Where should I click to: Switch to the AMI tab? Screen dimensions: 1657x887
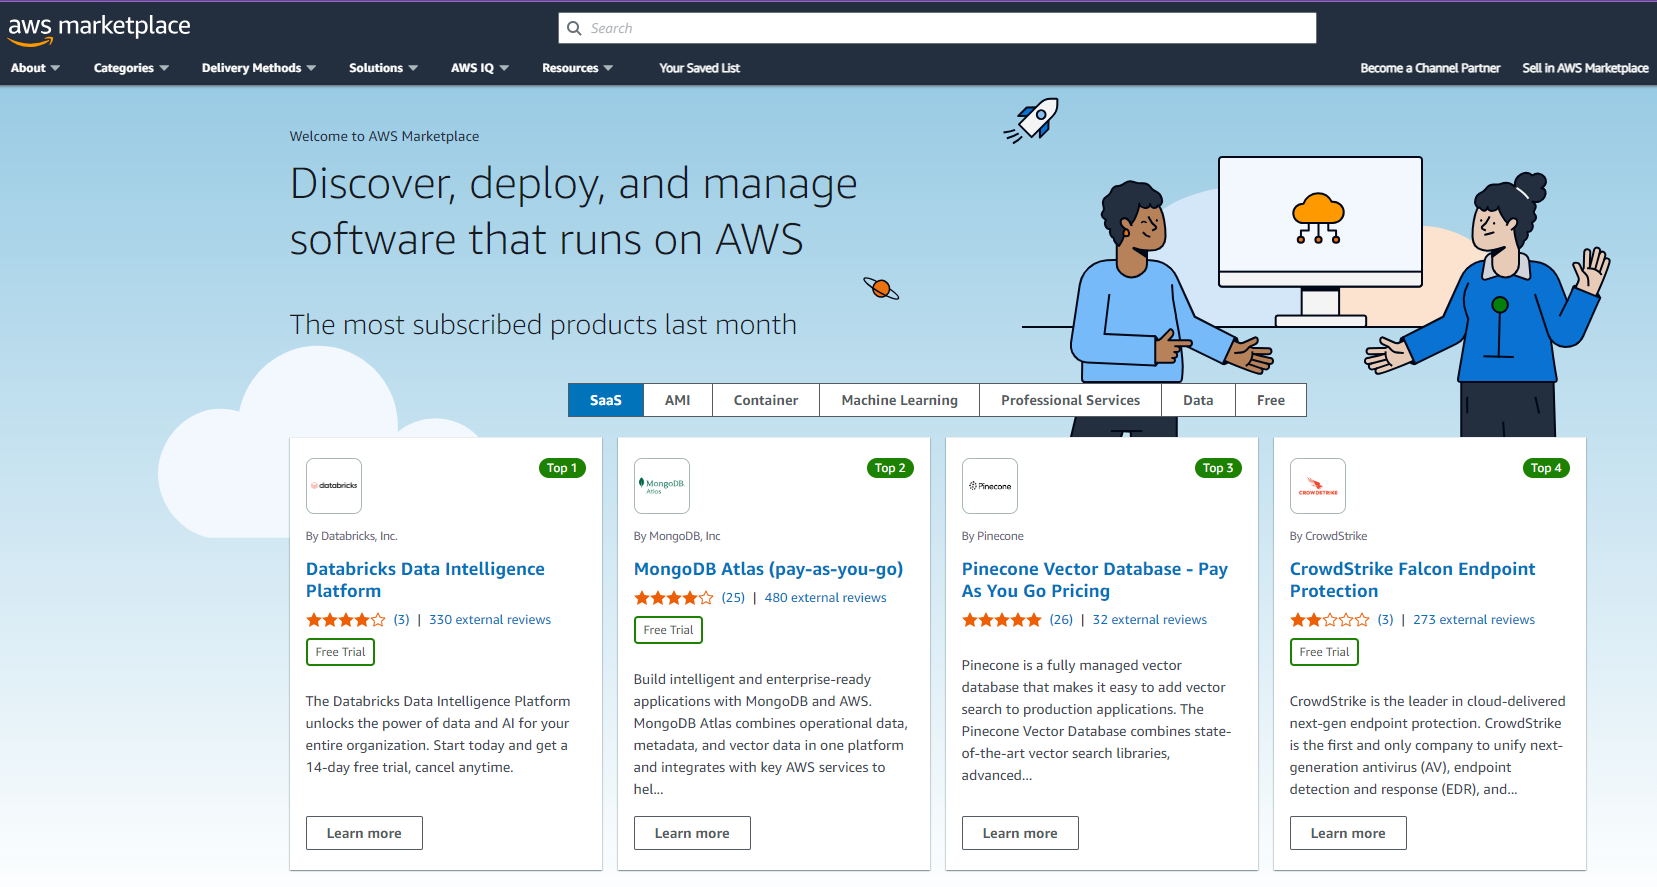(x=678, y=400)
